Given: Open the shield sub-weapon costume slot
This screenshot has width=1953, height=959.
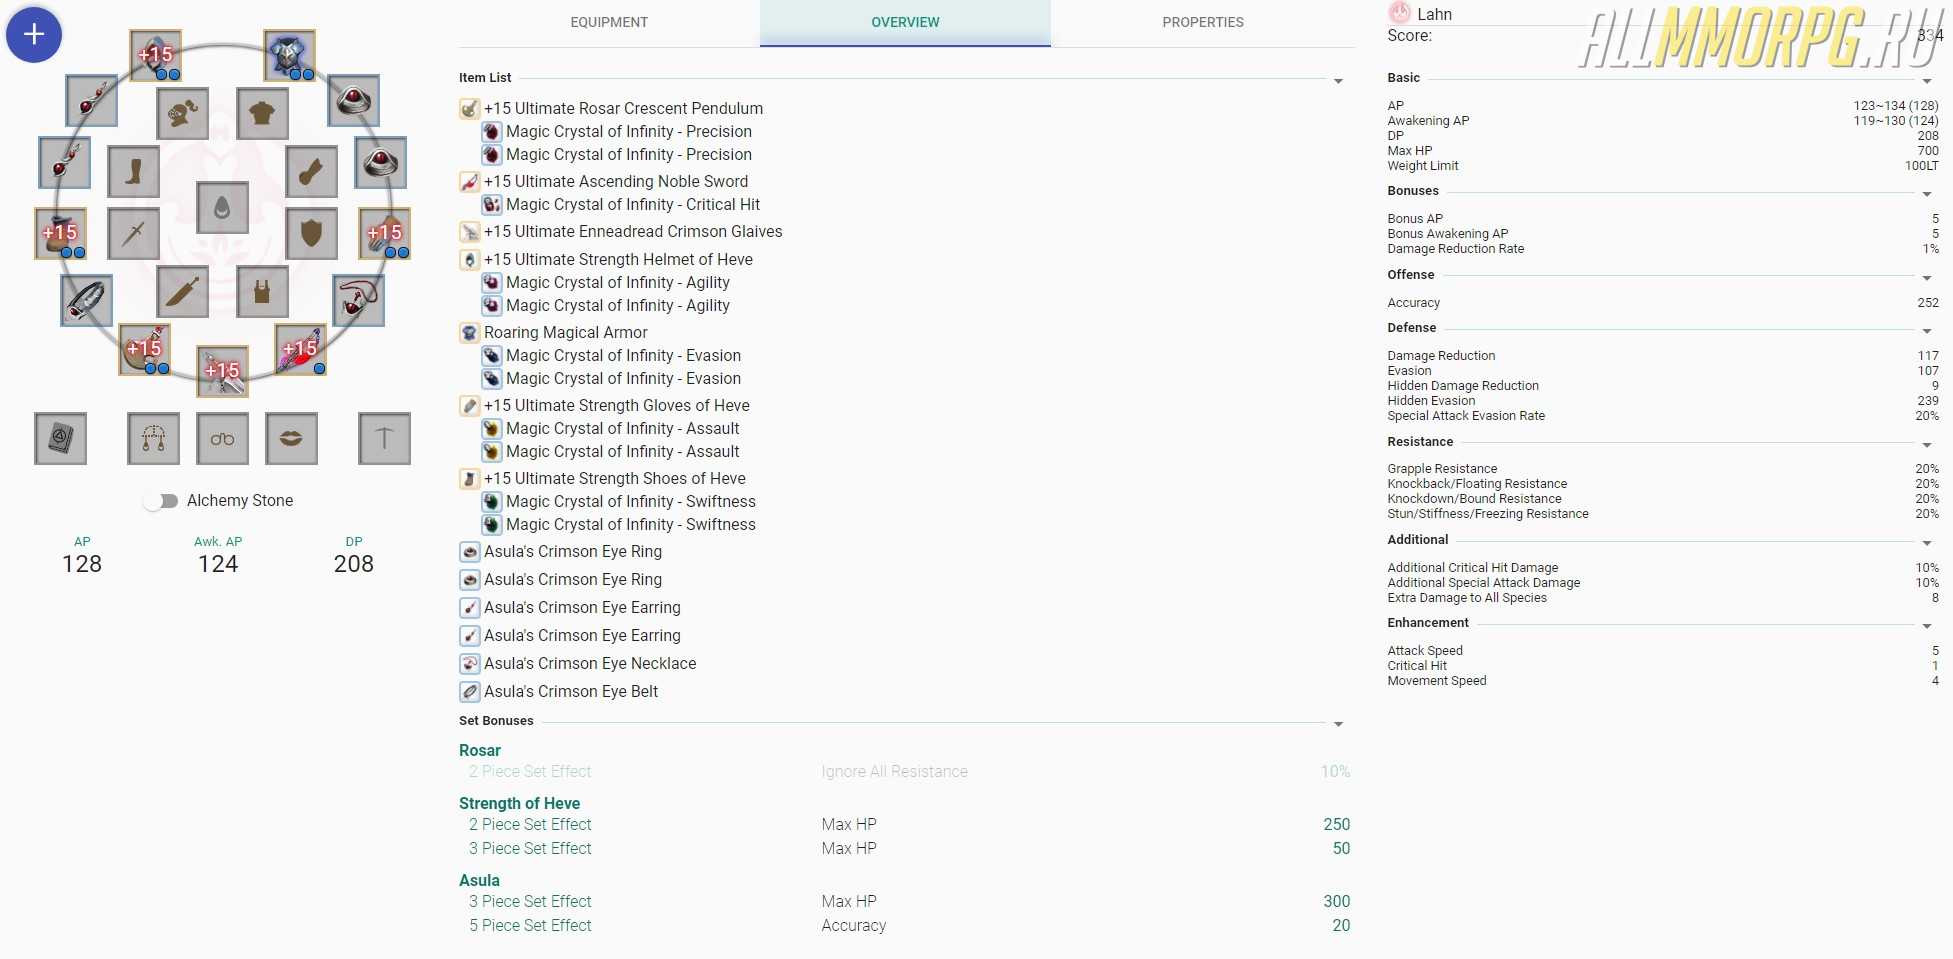Looking at the screenshot, I should pos(311,233).
